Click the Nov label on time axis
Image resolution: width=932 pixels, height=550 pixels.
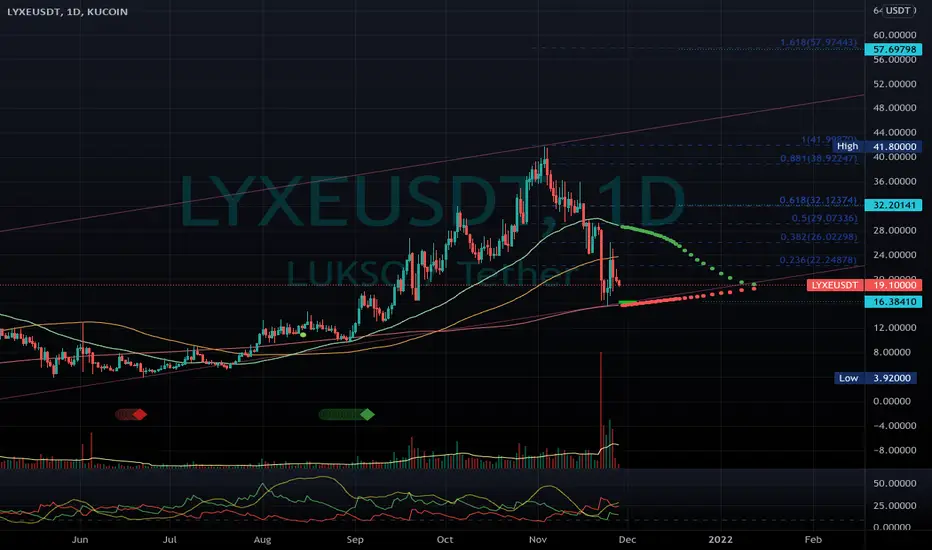[538, 540]
